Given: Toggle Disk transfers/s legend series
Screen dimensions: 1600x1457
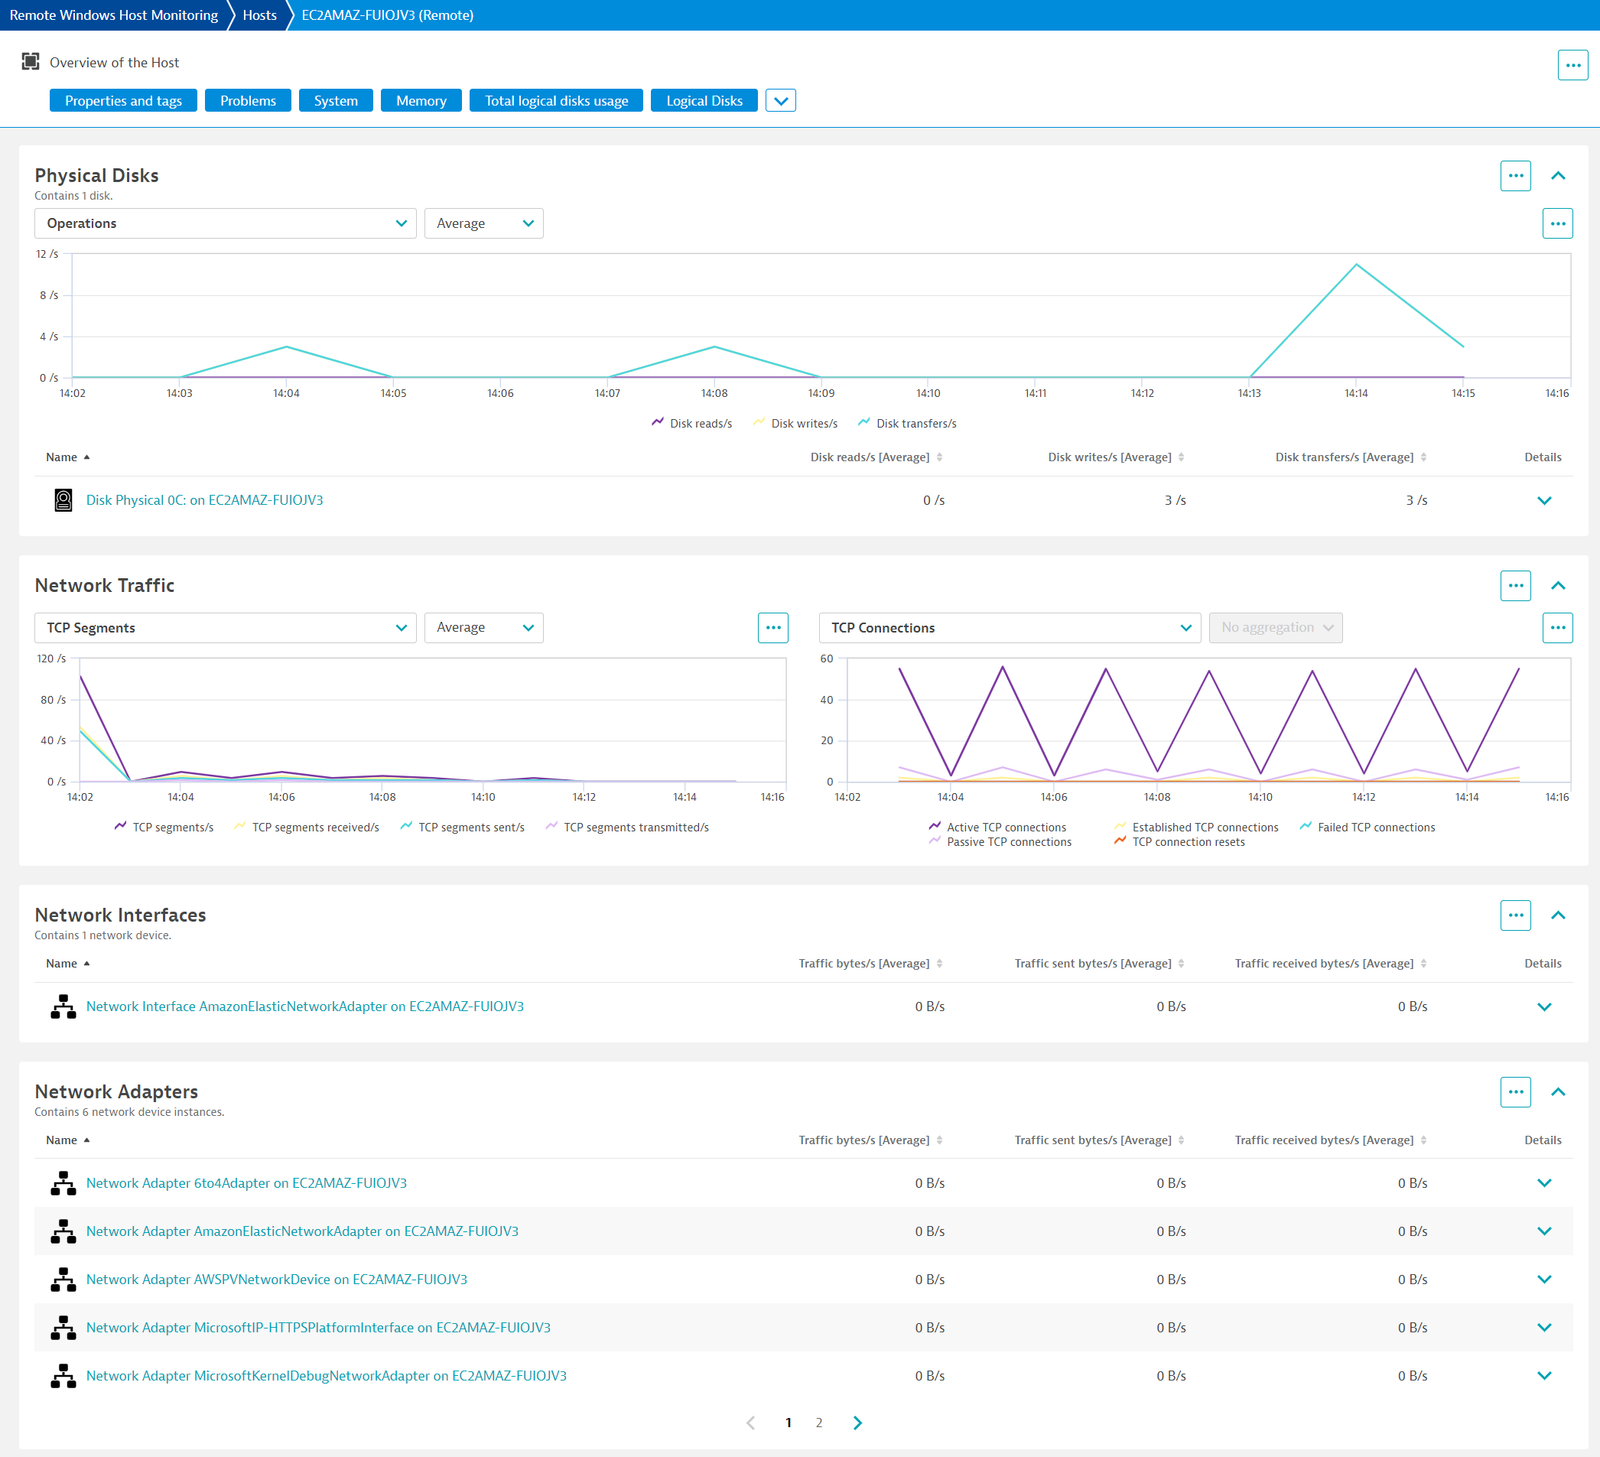Looking at the screenshot, I should click(907, 424).
